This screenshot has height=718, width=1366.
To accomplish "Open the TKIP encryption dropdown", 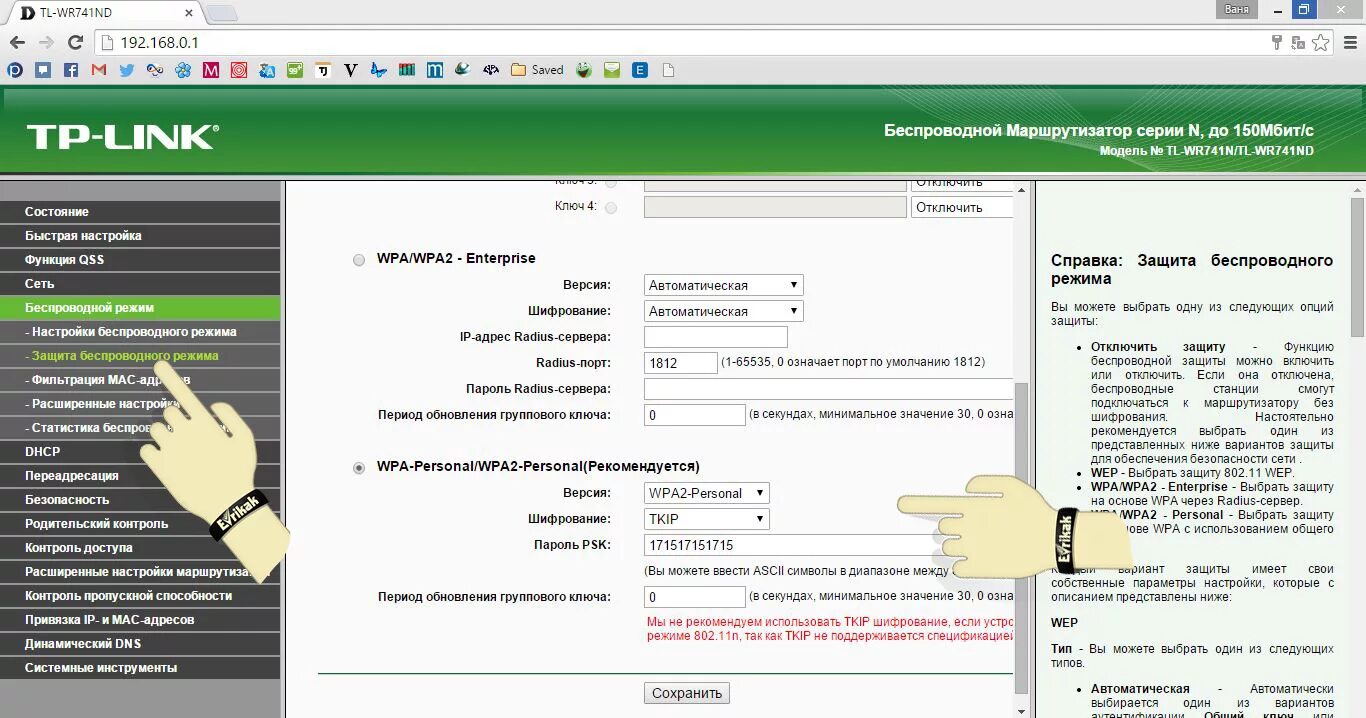I will (707, 519).
